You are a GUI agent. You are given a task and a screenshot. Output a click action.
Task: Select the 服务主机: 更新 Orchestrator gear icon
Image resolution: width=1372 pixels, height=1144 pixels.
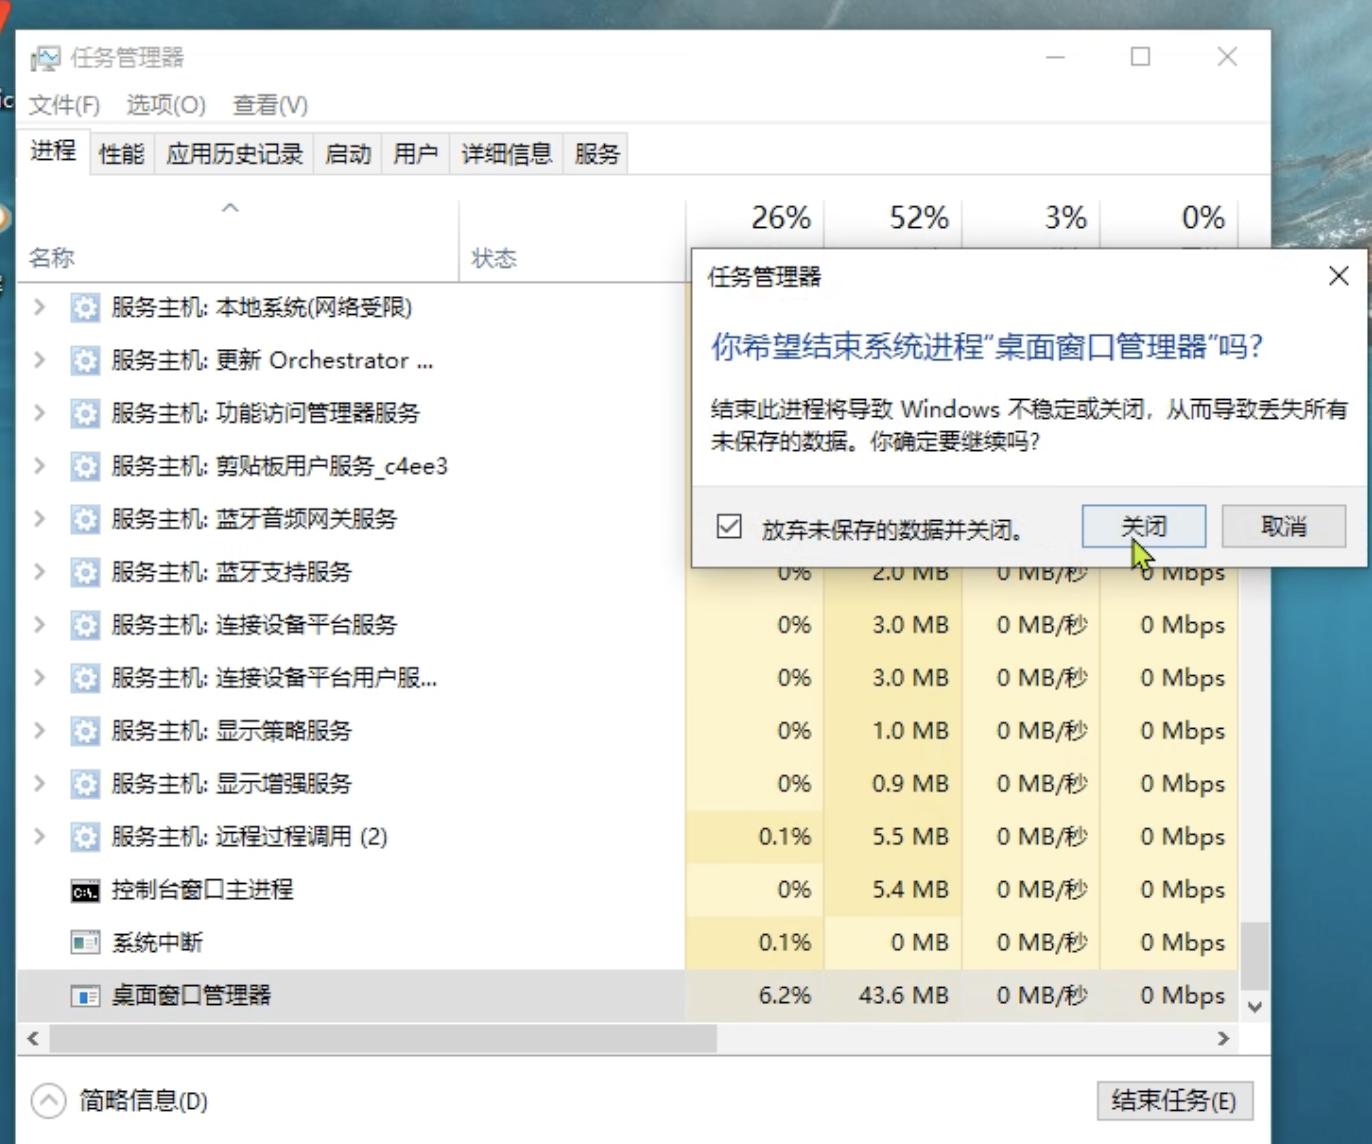pyautogui.click(x=86, y=360)
